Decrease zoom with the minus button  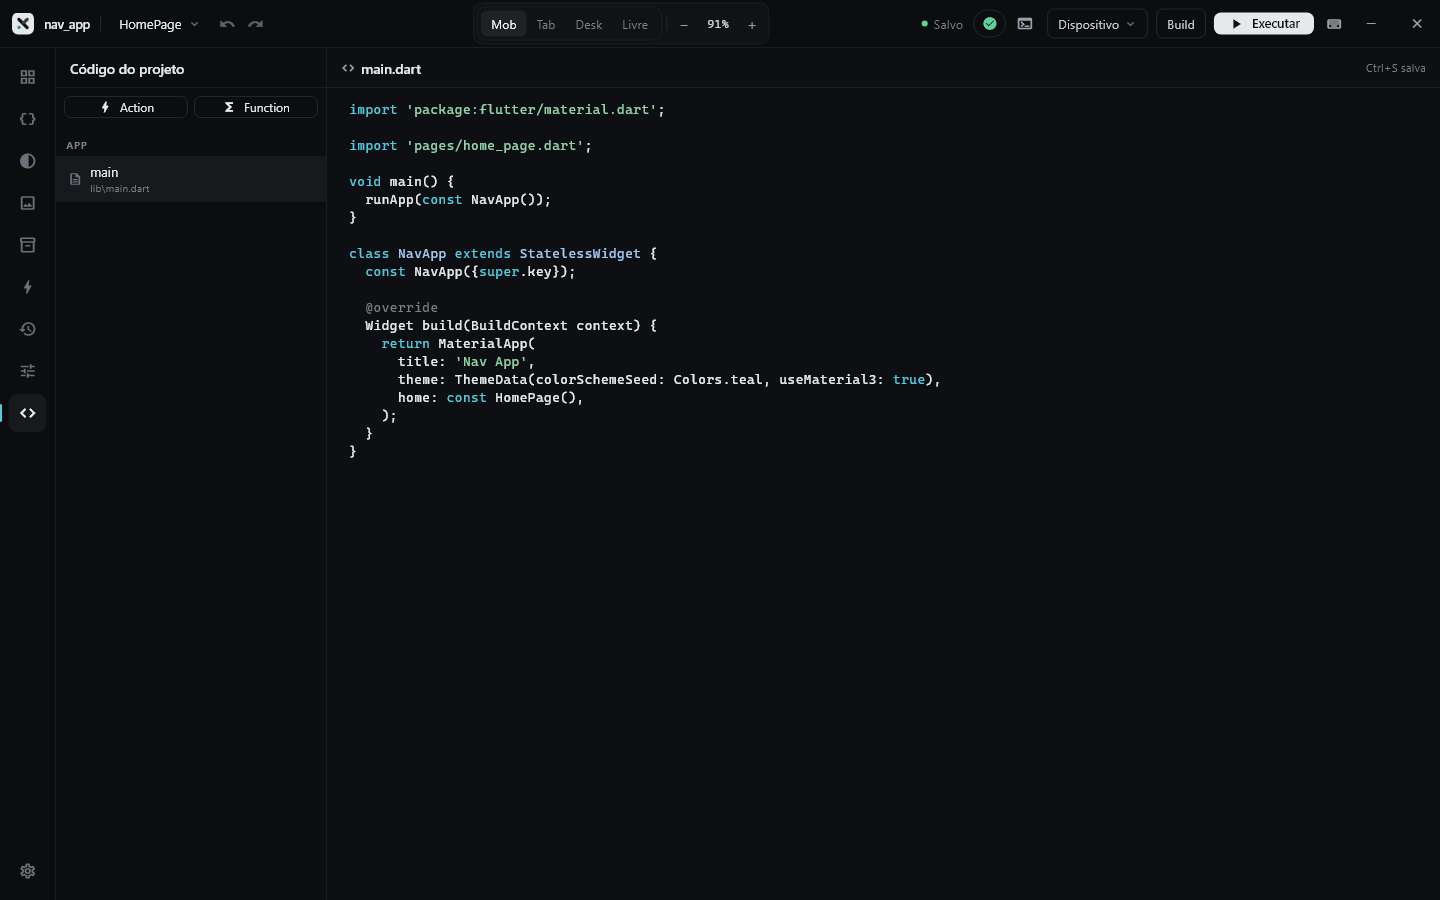(x=684, y=24)
